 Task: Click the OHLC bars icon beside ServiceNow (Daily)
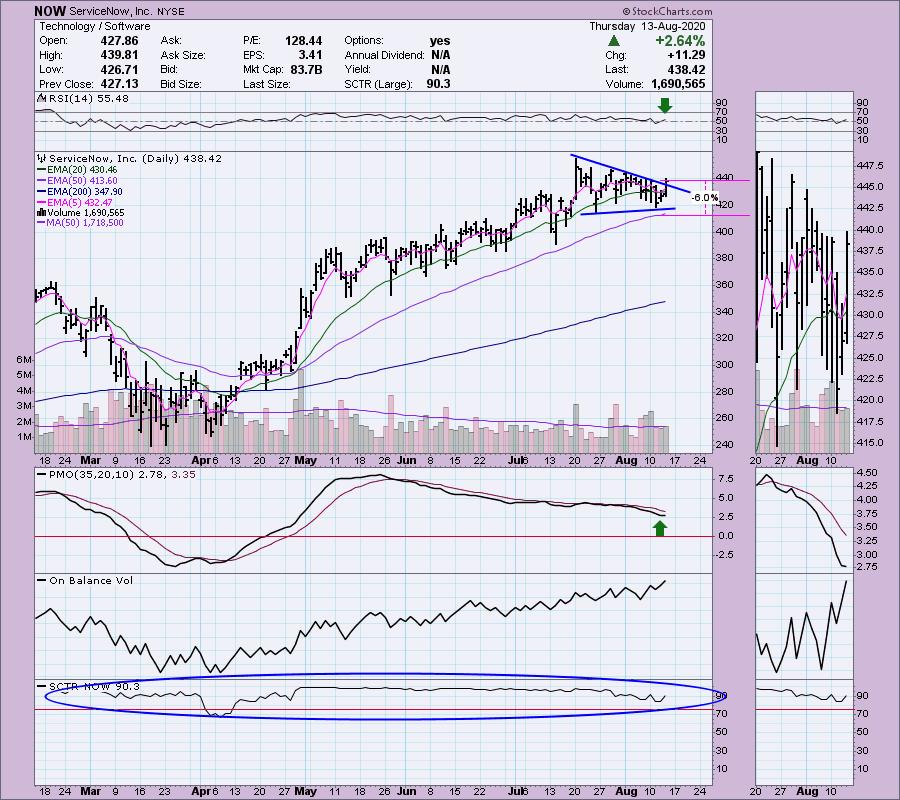[42, 158]
